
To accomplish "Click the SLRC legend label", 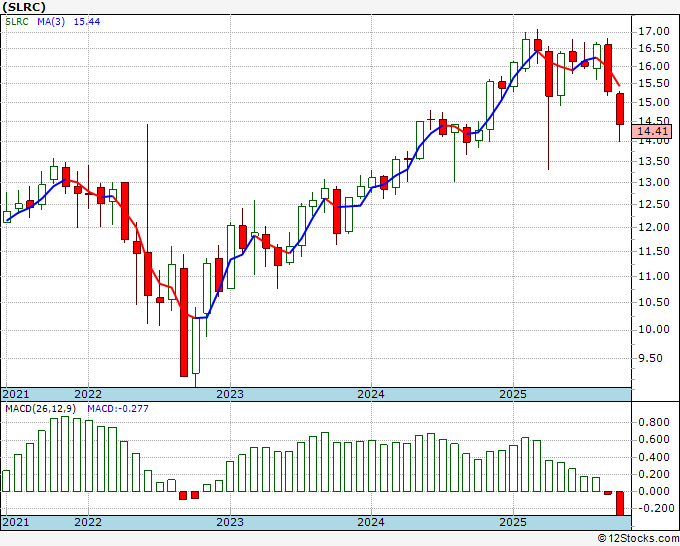I will pos(17,22).
